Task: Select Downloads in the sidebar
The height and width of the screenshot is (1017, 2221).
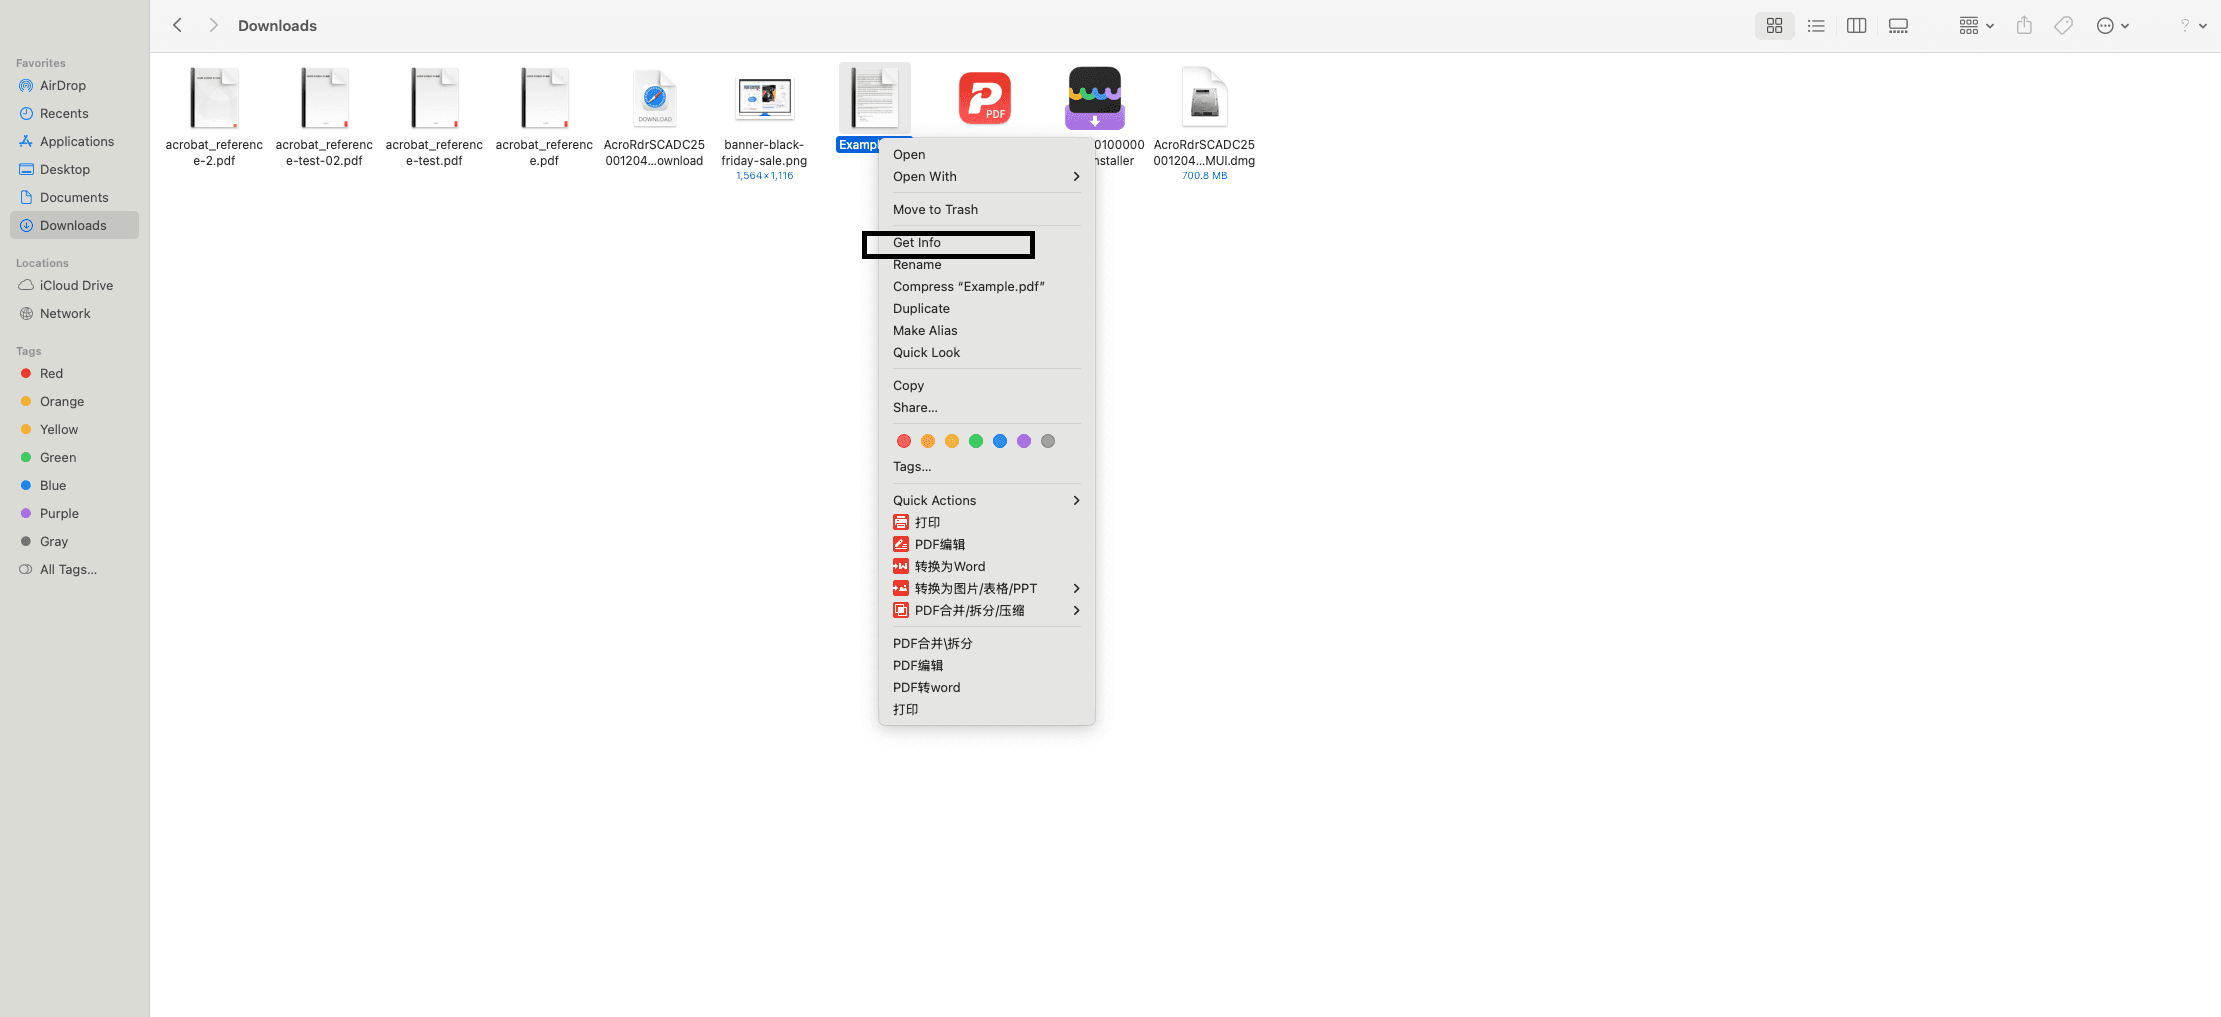Action: (74, 225)
